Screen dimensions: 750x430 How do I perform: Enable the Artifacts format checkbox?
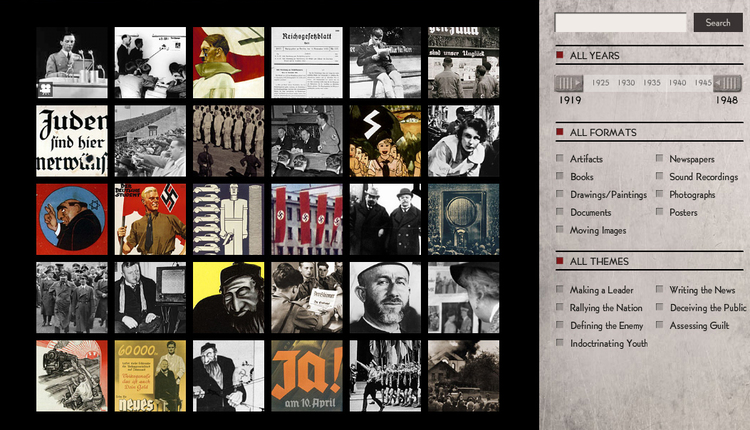pyautogui.click(x=561, y=159)
